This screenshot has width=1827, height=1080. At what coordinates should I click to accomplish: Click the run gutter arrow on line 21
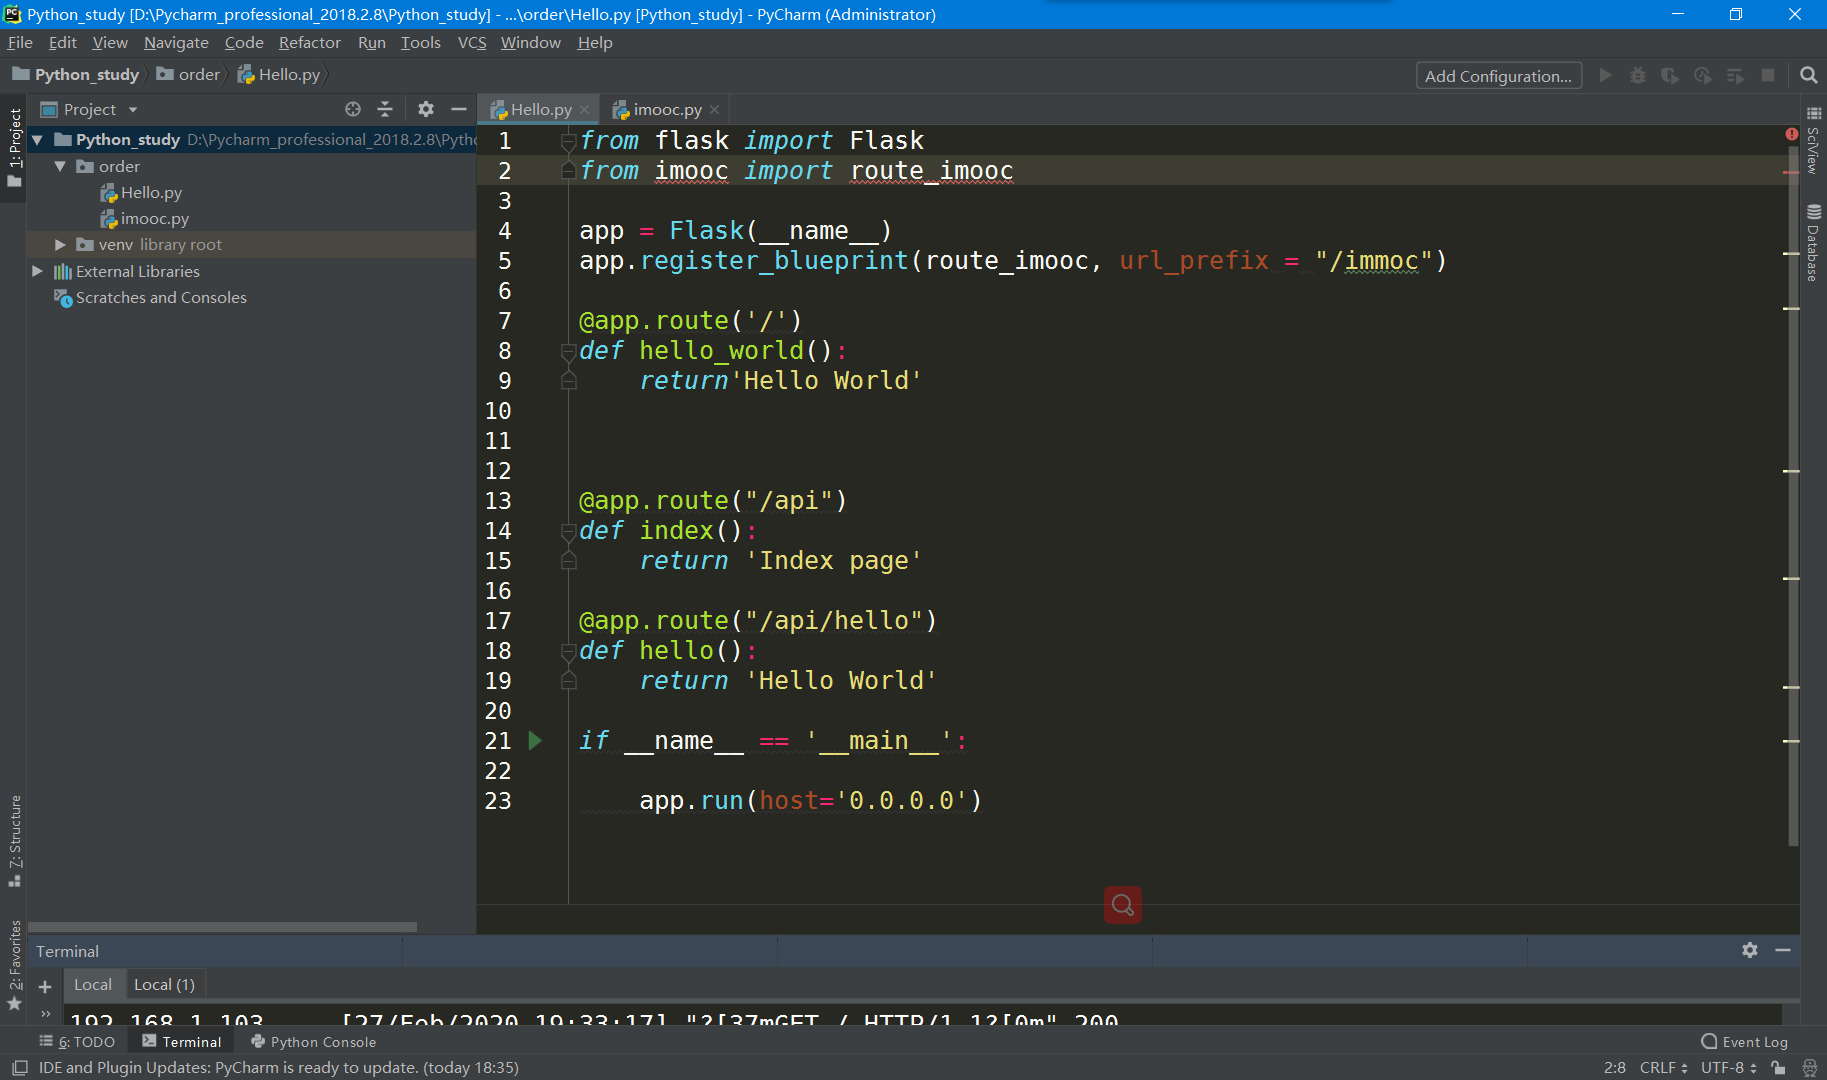click(x=535, y=741)
